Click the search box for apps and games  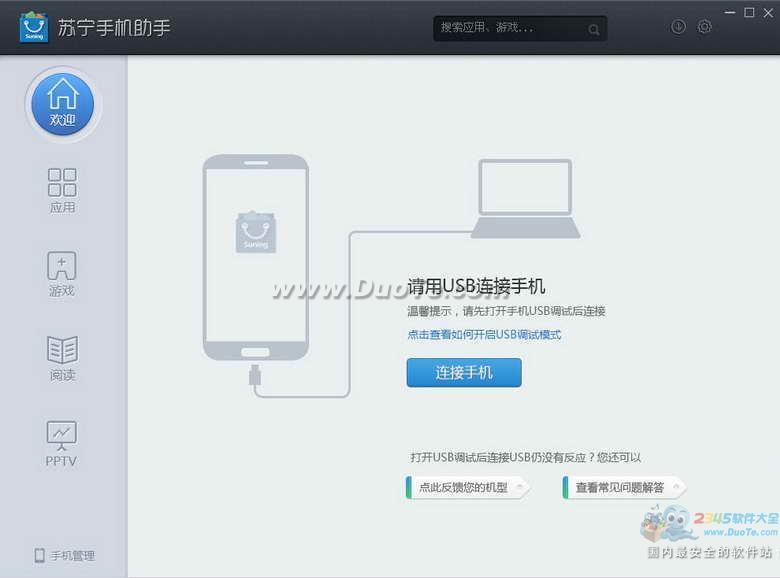pyautogui.click(x=508, y=29)
